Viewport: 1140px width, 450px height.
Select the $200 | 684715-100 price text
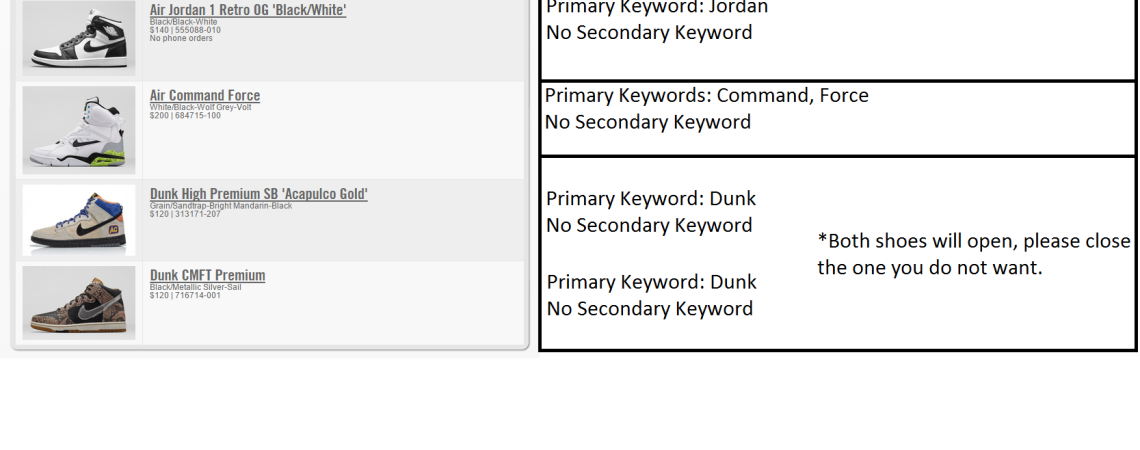click(185, 115)
